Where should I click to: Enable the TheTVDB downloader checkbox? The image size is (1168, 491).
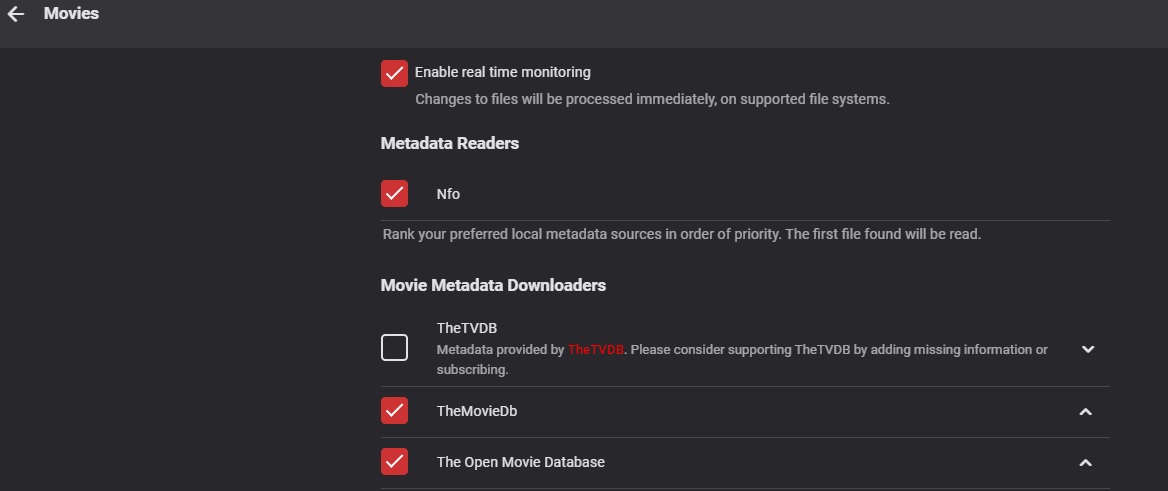[x=394, y=348]
